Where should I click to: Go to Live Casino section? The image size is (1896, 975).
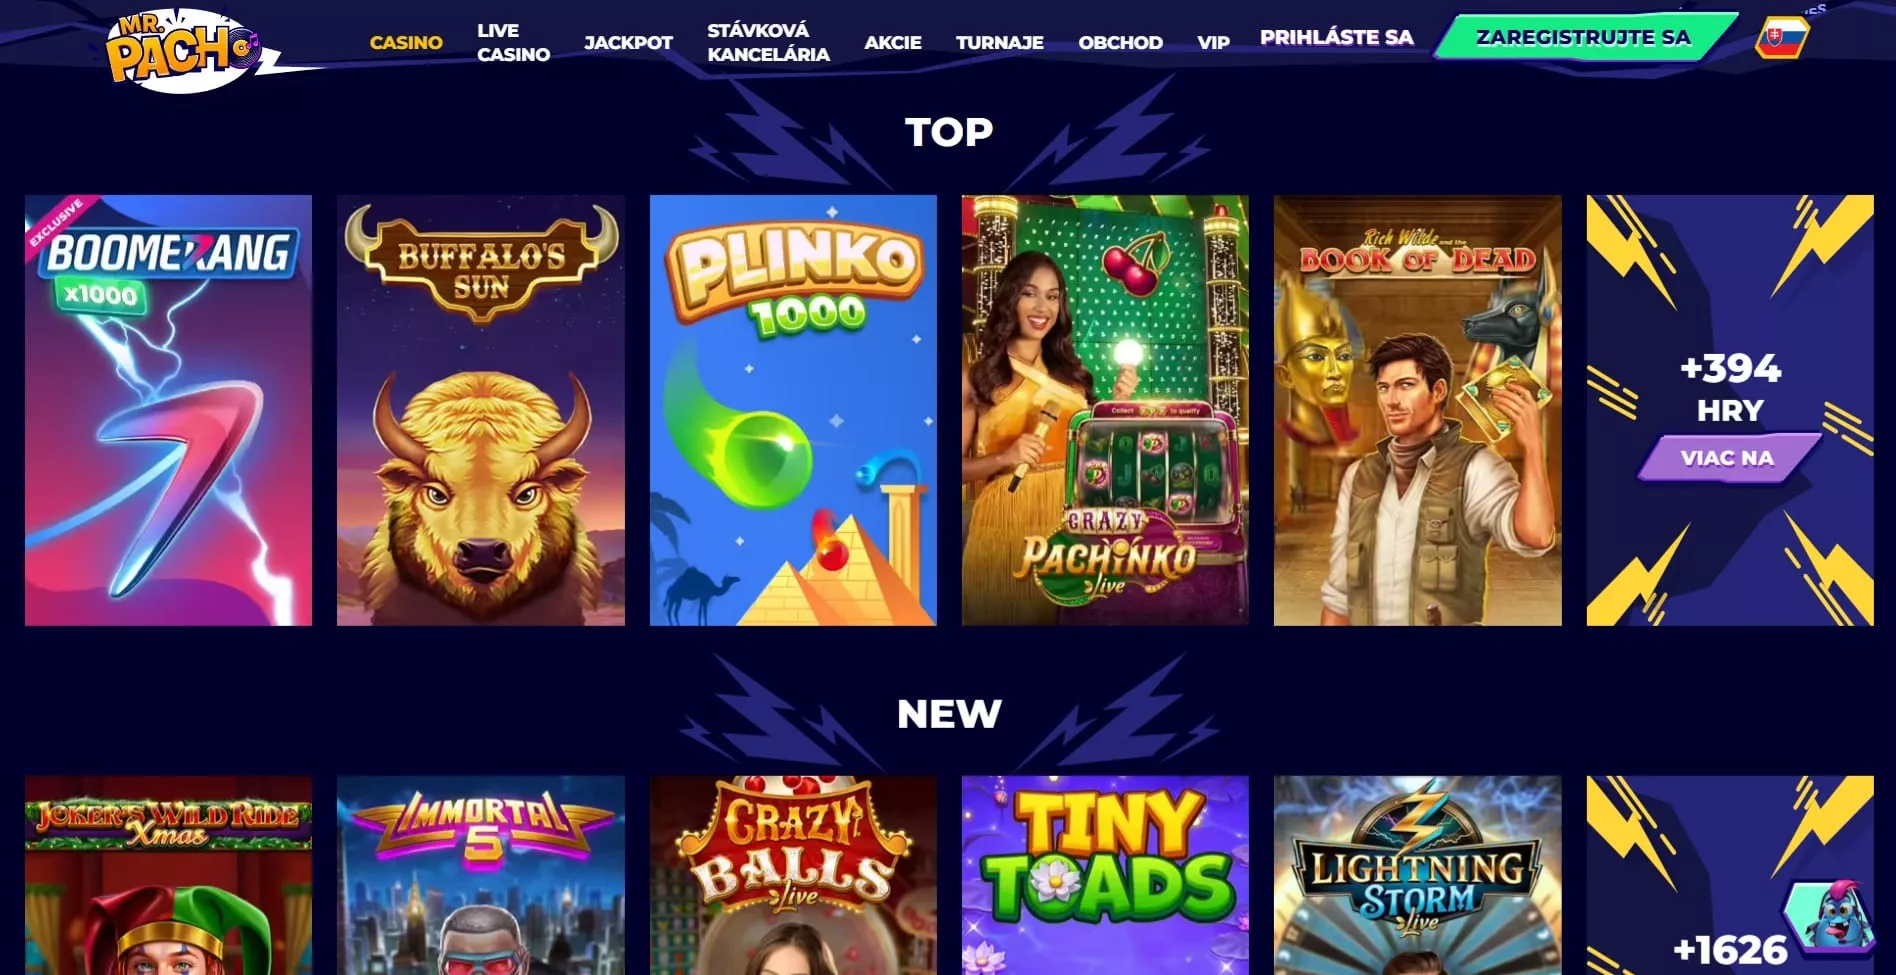click(x=513, y=42)
